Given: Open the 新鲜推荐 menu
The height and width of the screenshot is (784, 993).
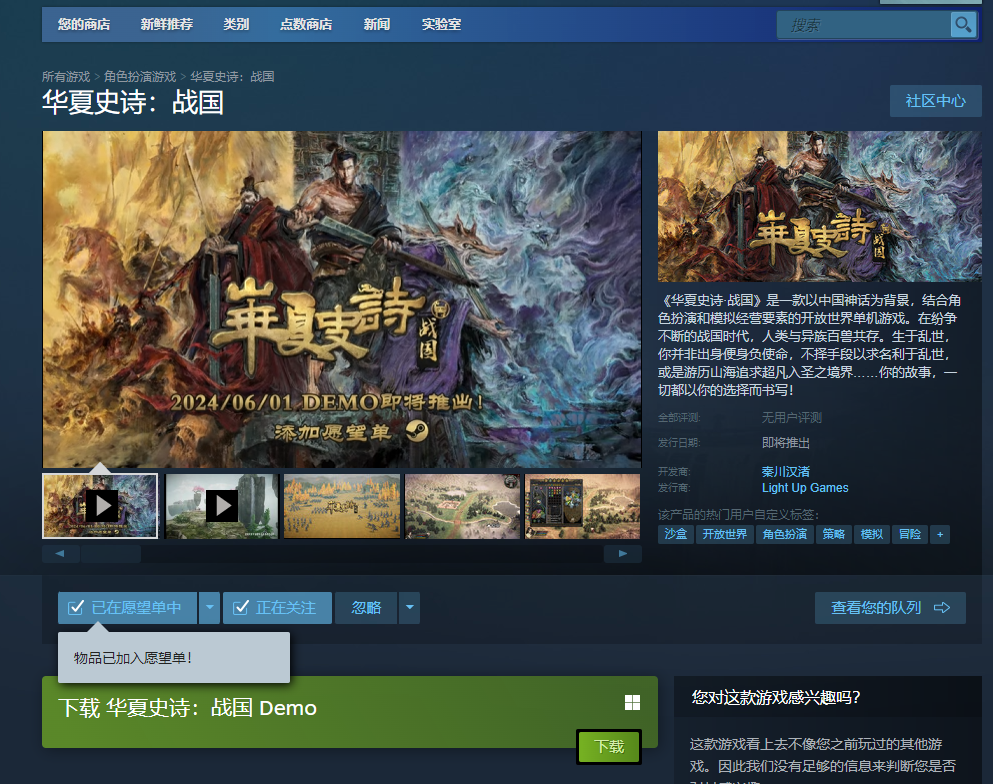Looking at the screenshot, I should 167,25.
